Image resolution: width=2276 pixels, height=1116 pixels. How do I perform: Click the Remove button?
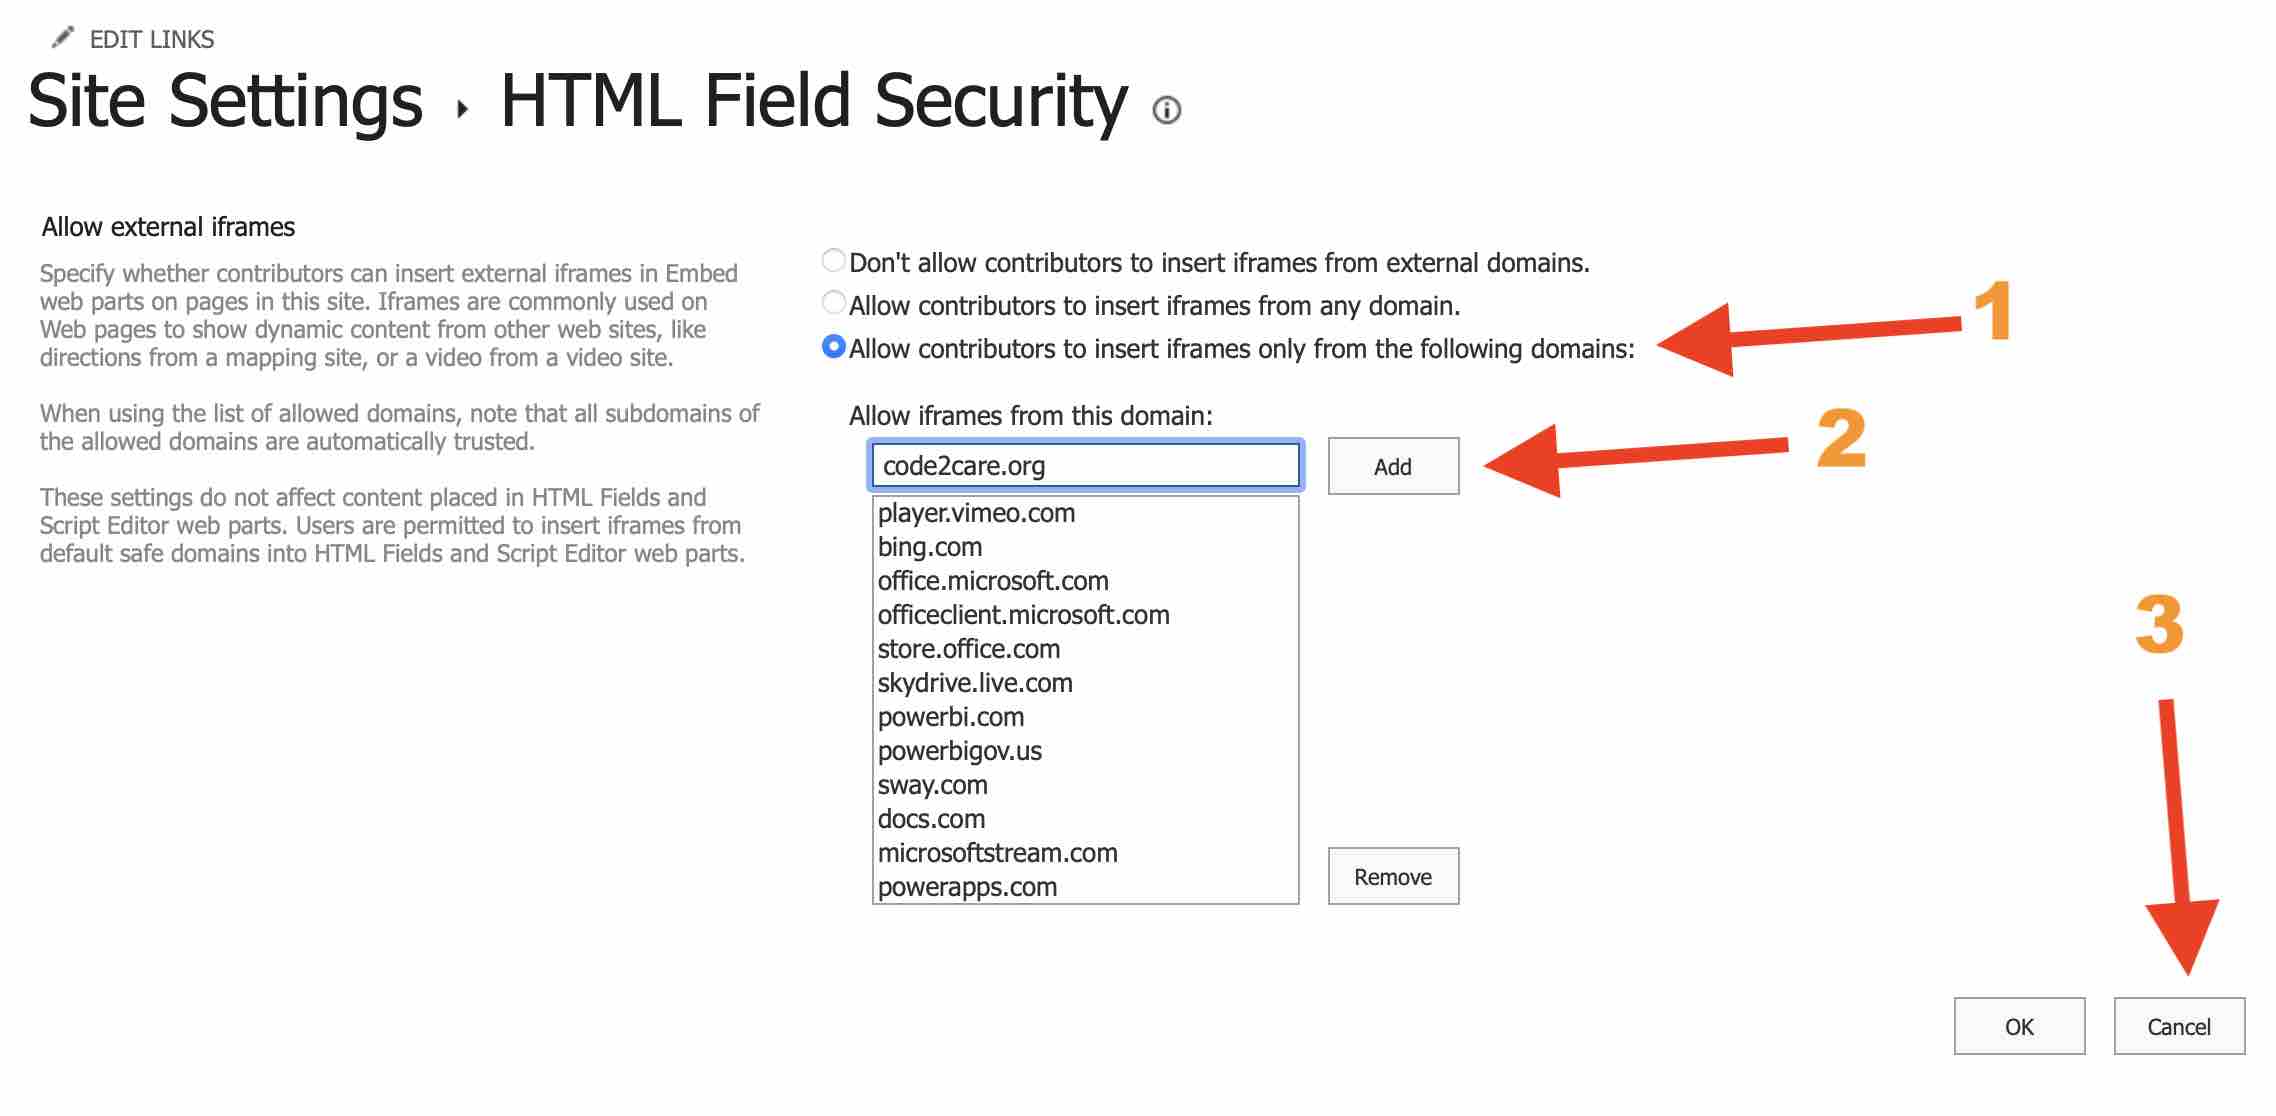(1392, 876)
